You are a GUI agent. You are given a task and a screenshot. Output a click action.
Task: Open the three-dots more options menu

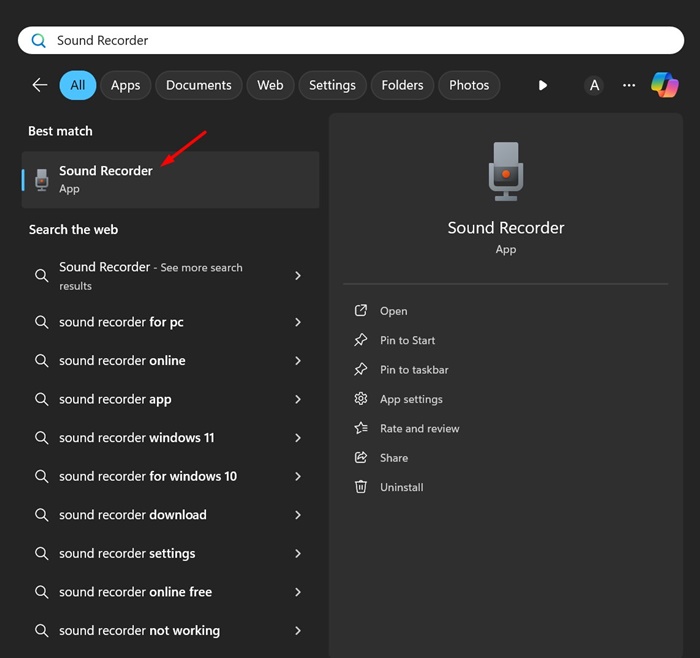[x=629, y=85]
